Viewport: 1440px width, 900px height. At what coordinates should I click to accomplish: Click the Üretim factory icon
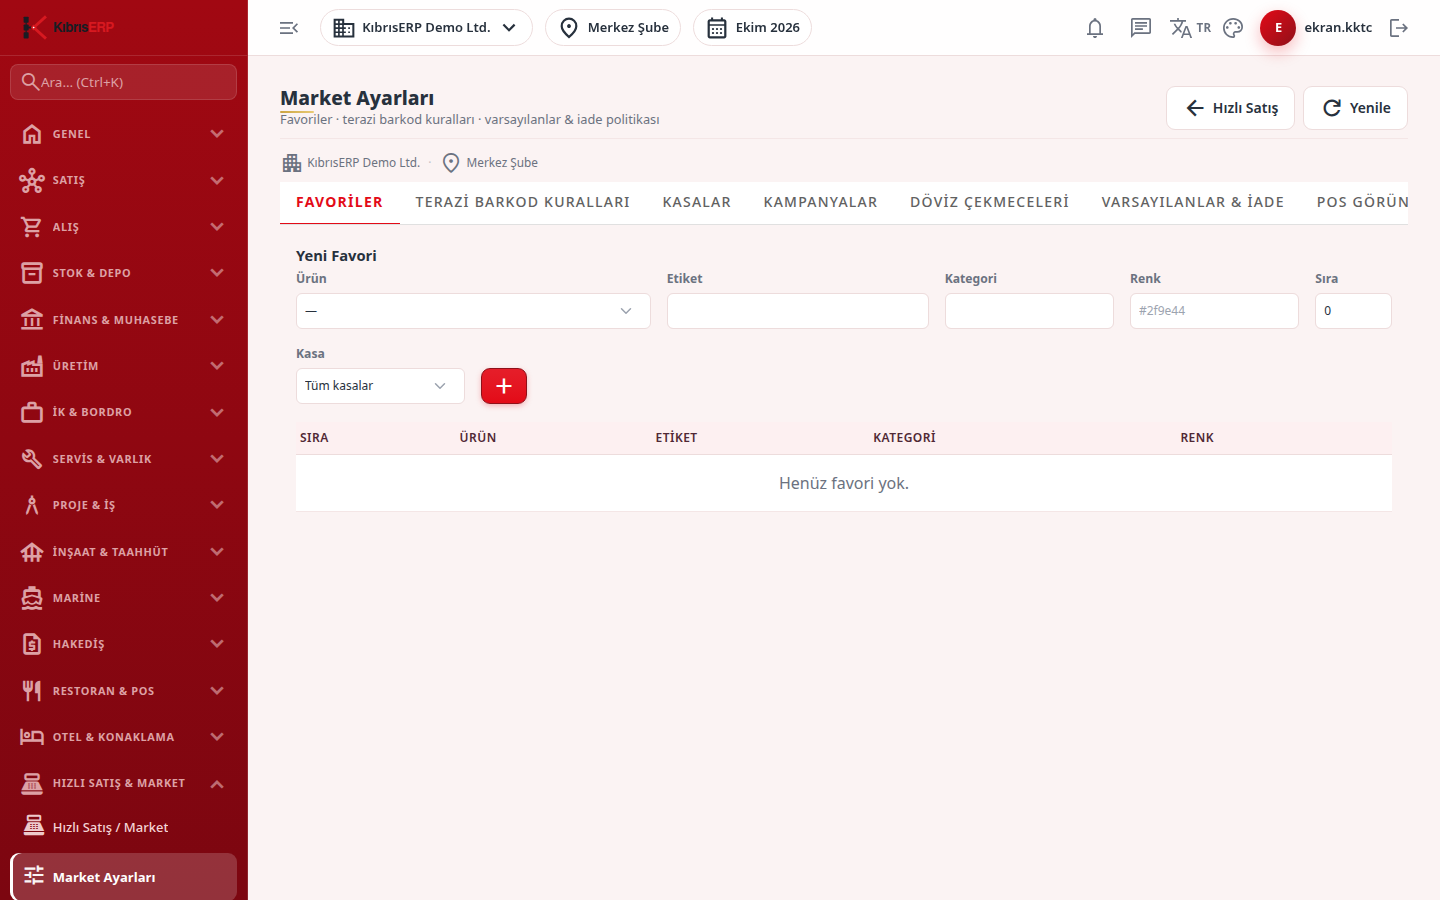click(x=32, y=366)
